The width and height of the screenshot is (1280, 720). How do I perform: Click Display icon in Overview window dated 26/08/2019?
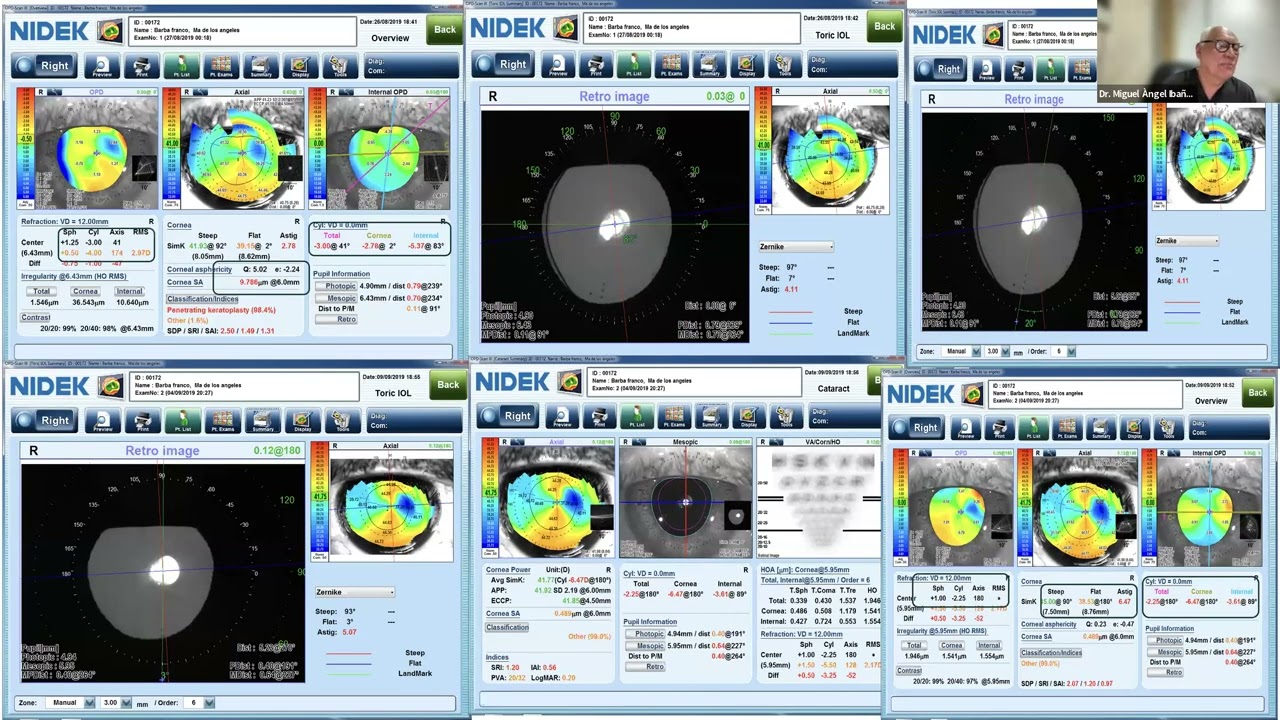point(300,66)
